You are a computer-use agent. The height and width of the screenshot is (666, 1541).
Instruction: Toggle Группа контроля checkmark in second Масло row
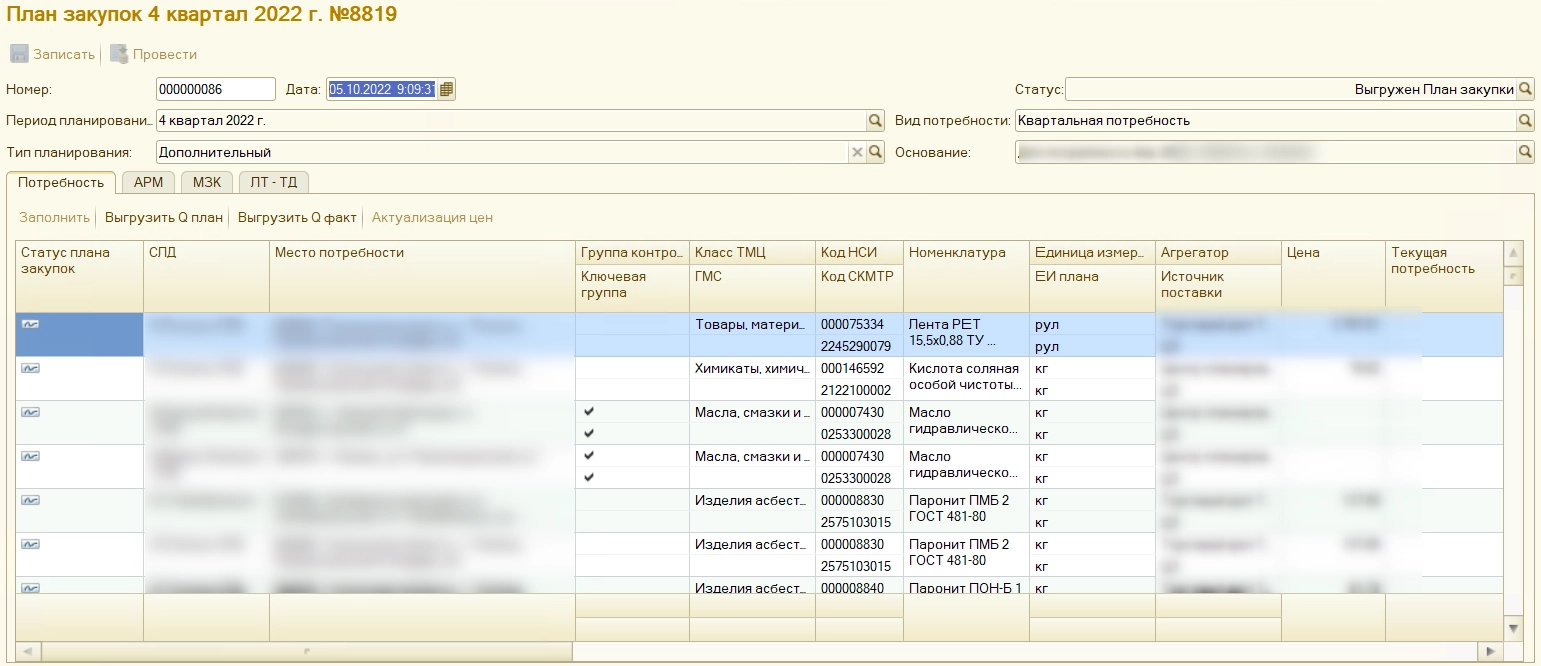tap(589, 455)
